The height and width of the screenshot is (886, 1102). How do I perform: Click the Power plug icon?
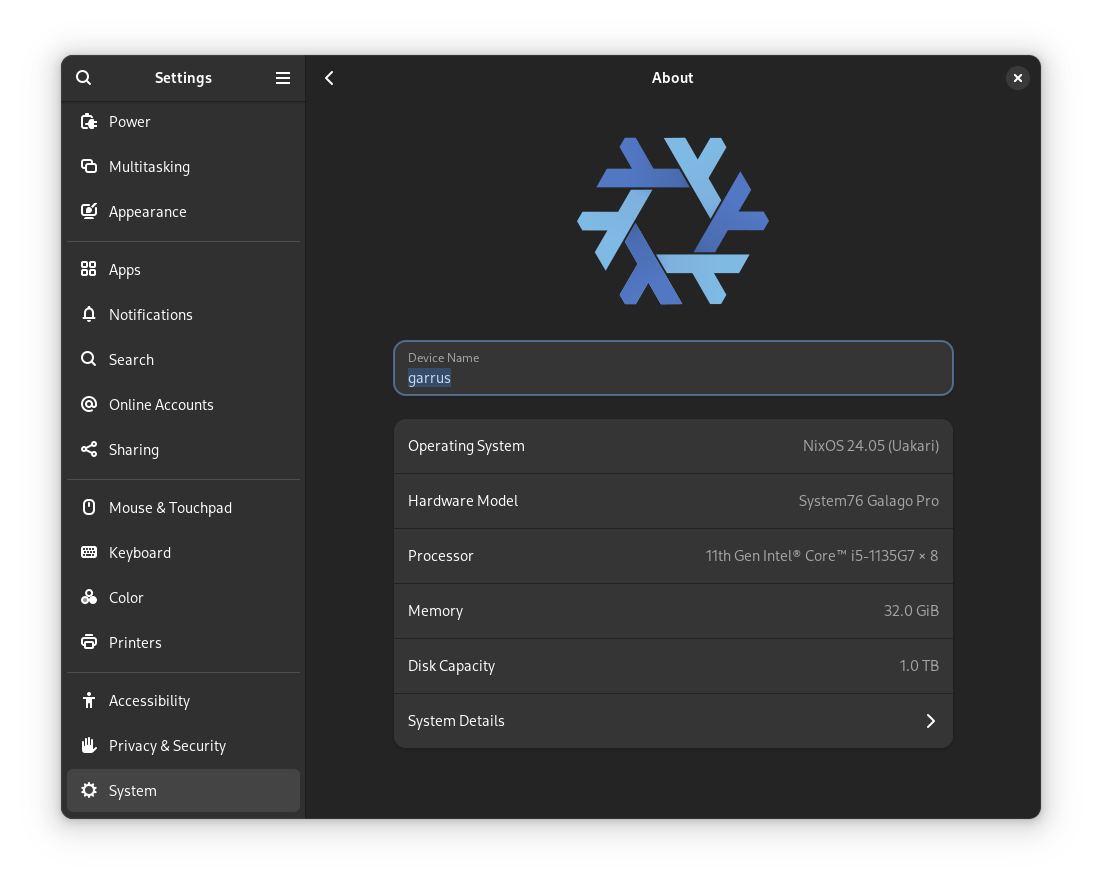(89, 122)
